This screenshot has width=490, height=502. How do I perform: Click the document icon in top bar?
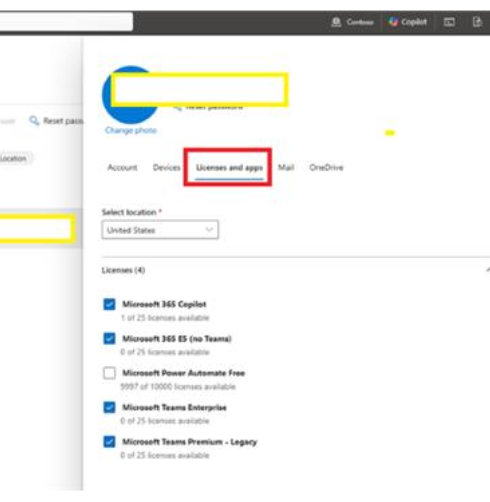[x=477, y=22]
